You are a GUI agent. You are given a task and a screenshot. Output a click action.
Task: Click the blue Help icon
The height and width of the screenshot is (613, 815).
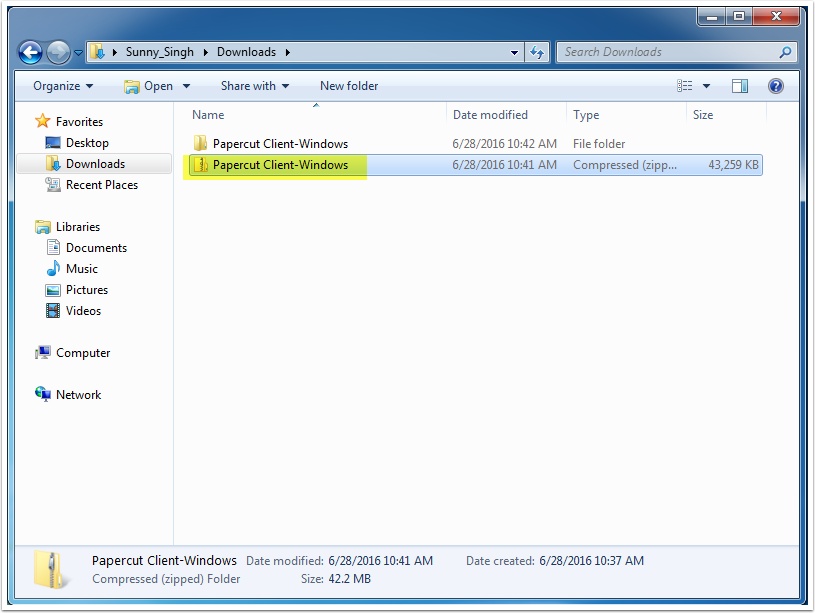point(775,86)
